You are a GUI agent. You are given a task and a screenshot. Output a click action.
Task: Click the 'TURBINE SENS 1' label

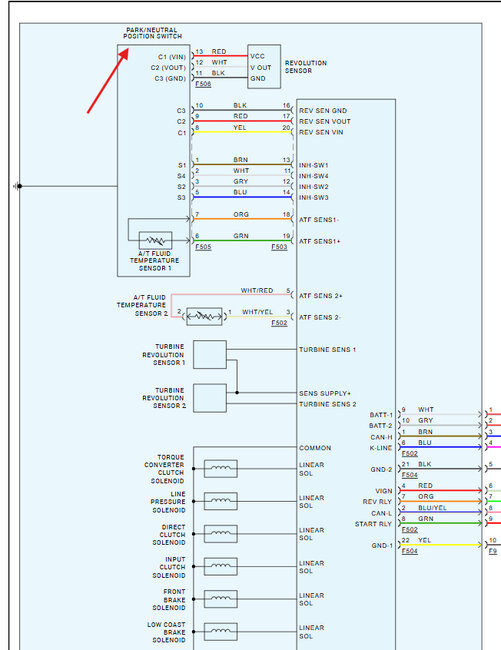[328, 350]
